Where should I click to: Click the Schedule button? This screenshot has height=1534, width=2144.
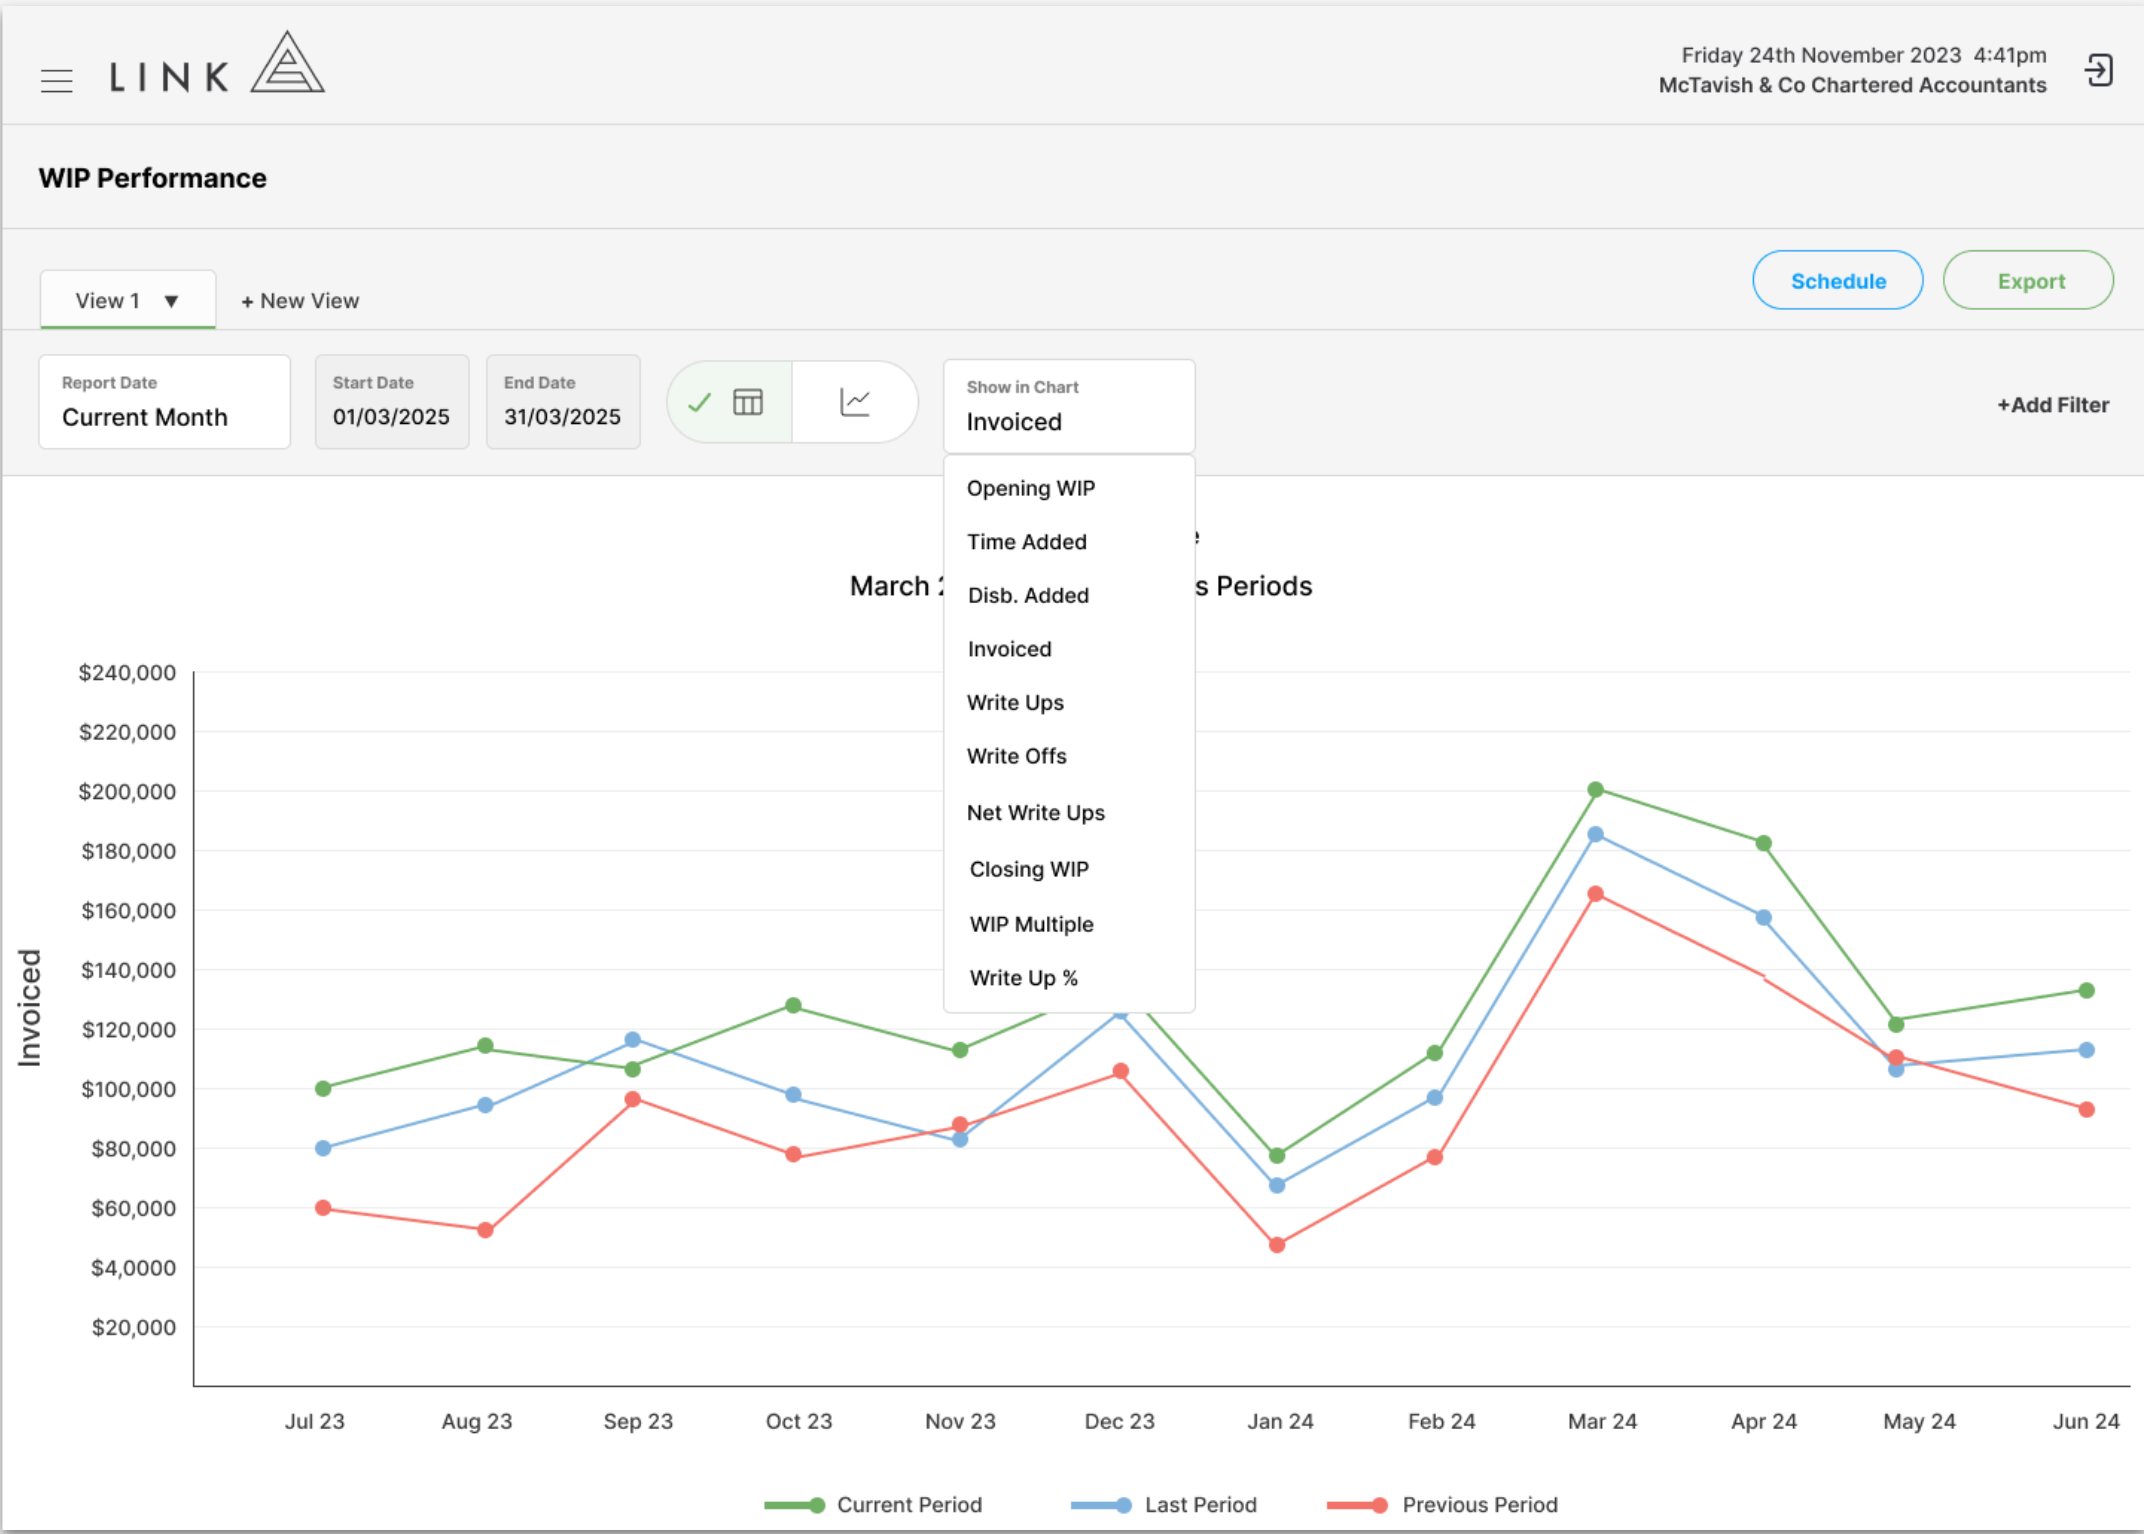coord(1838,281)
